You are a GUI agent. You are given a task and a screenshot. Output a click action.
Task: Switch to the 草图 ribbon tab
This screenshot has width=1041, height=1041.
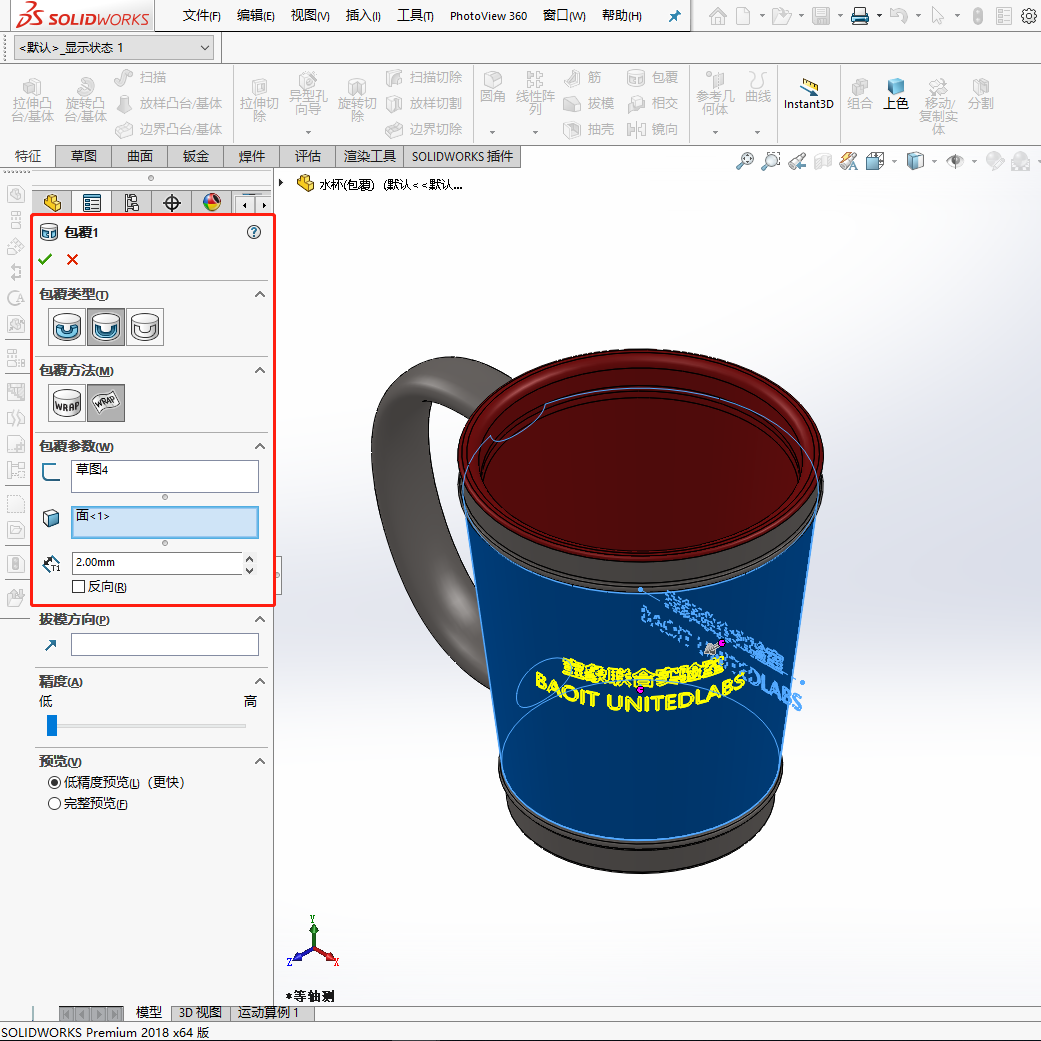coord(84,156)
